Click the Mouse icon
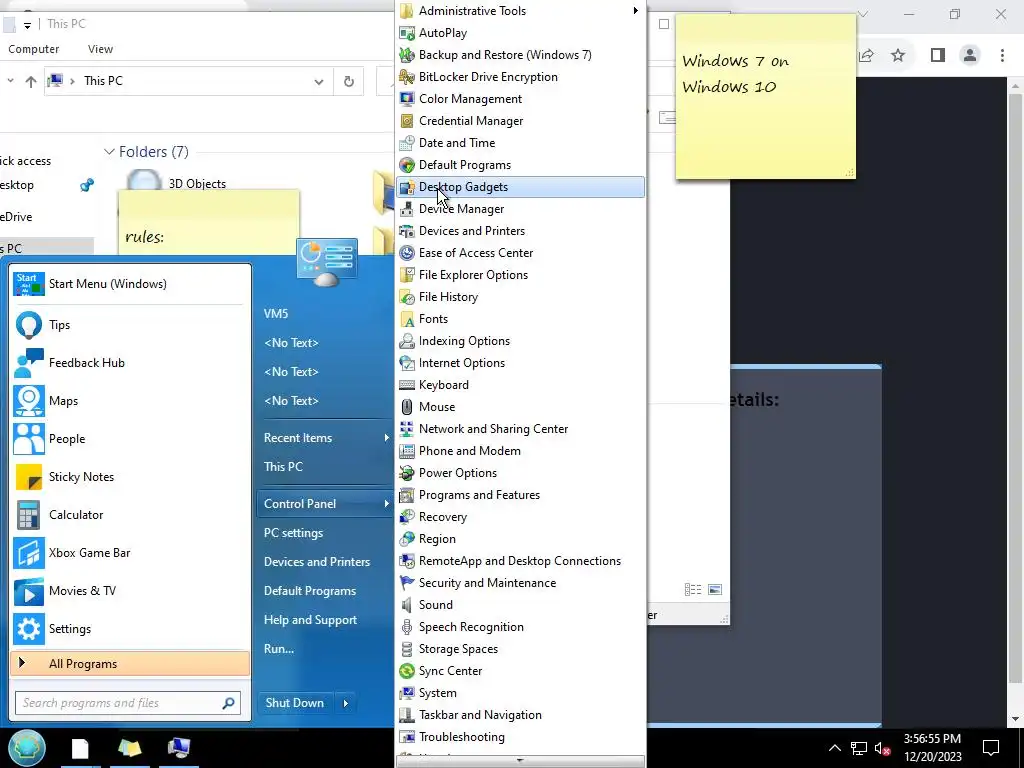Image resolution: width=1024 pixels, height=768 pixels. tap(407, 407)
